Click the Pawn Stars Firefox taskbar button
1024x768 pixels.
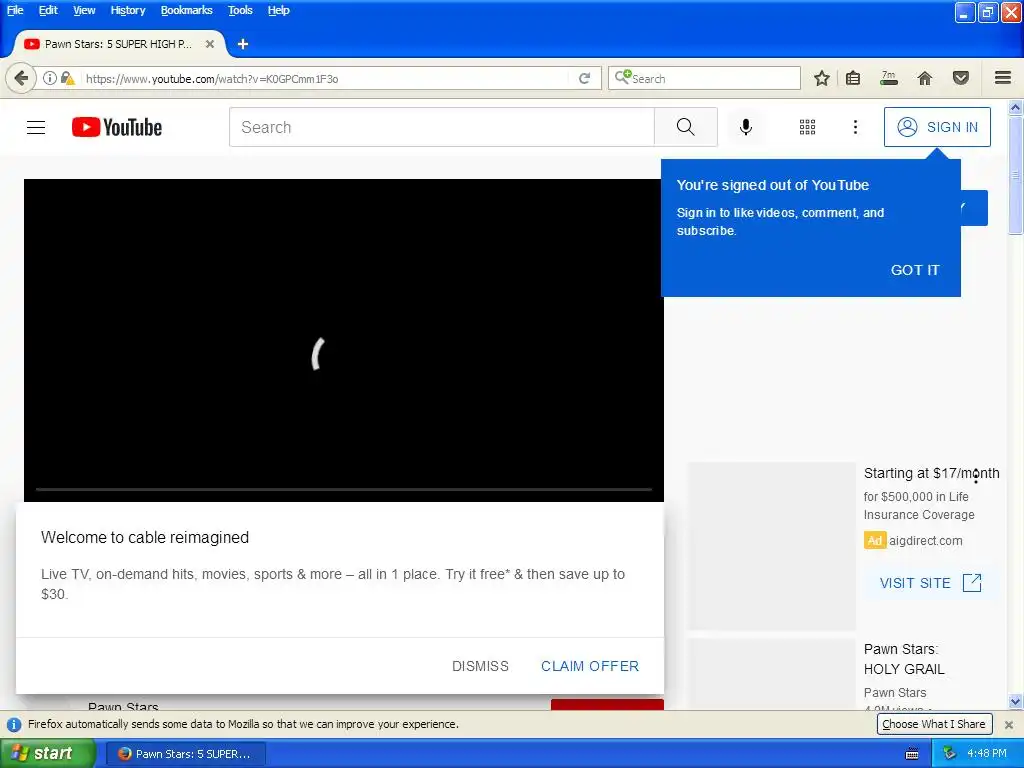185,754
